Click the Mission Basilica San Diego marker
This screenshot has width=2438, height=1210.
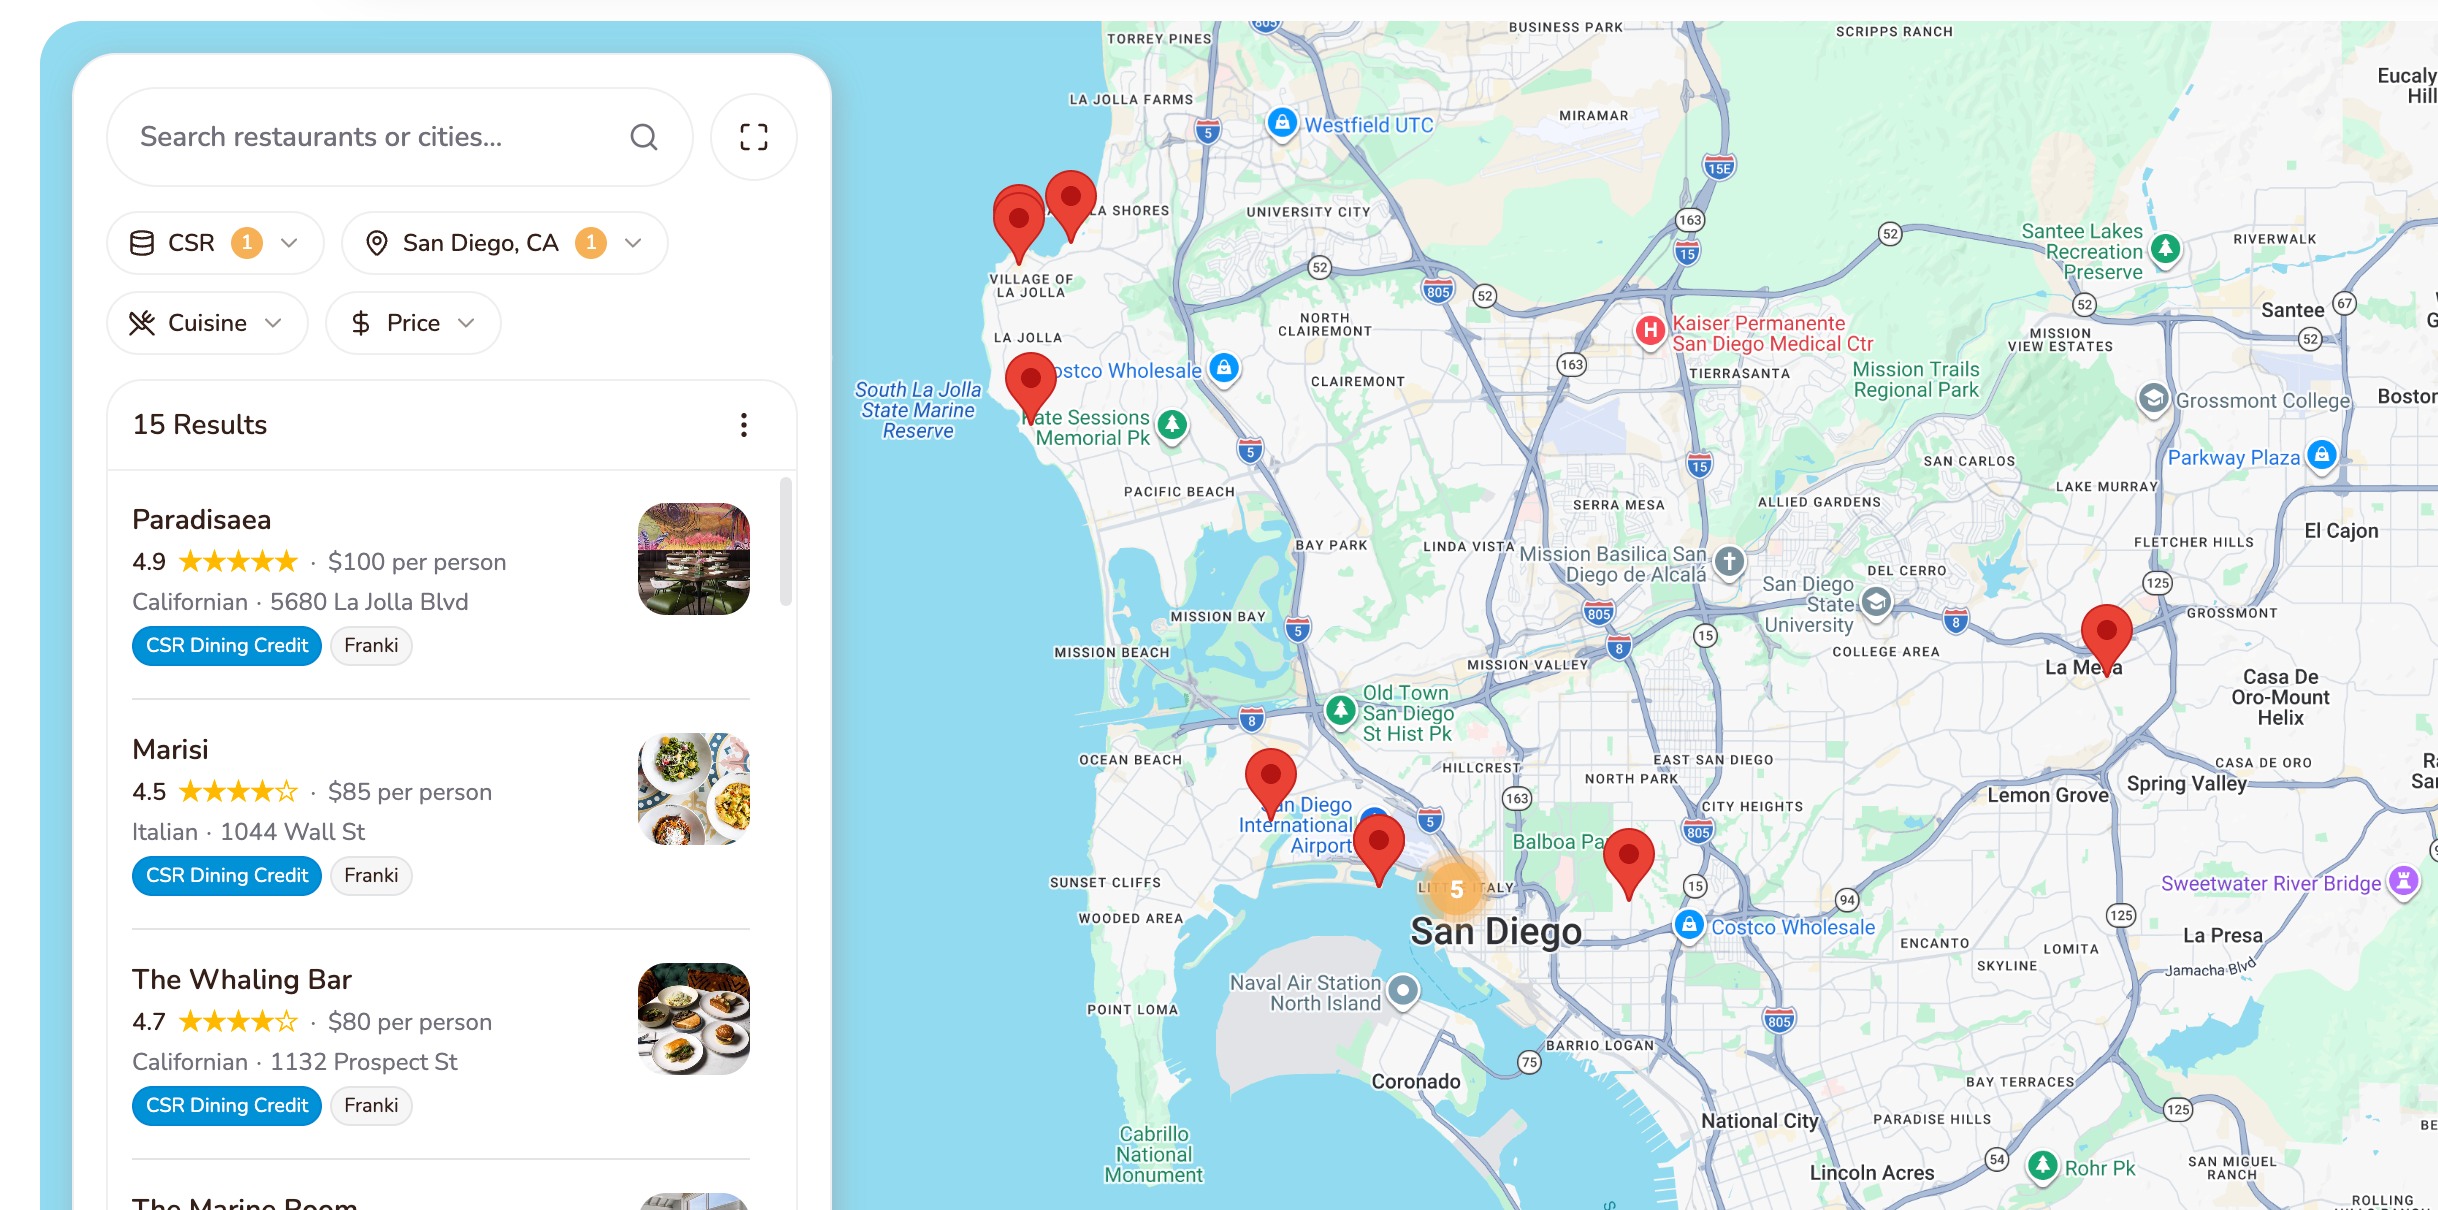(1729, 562)
